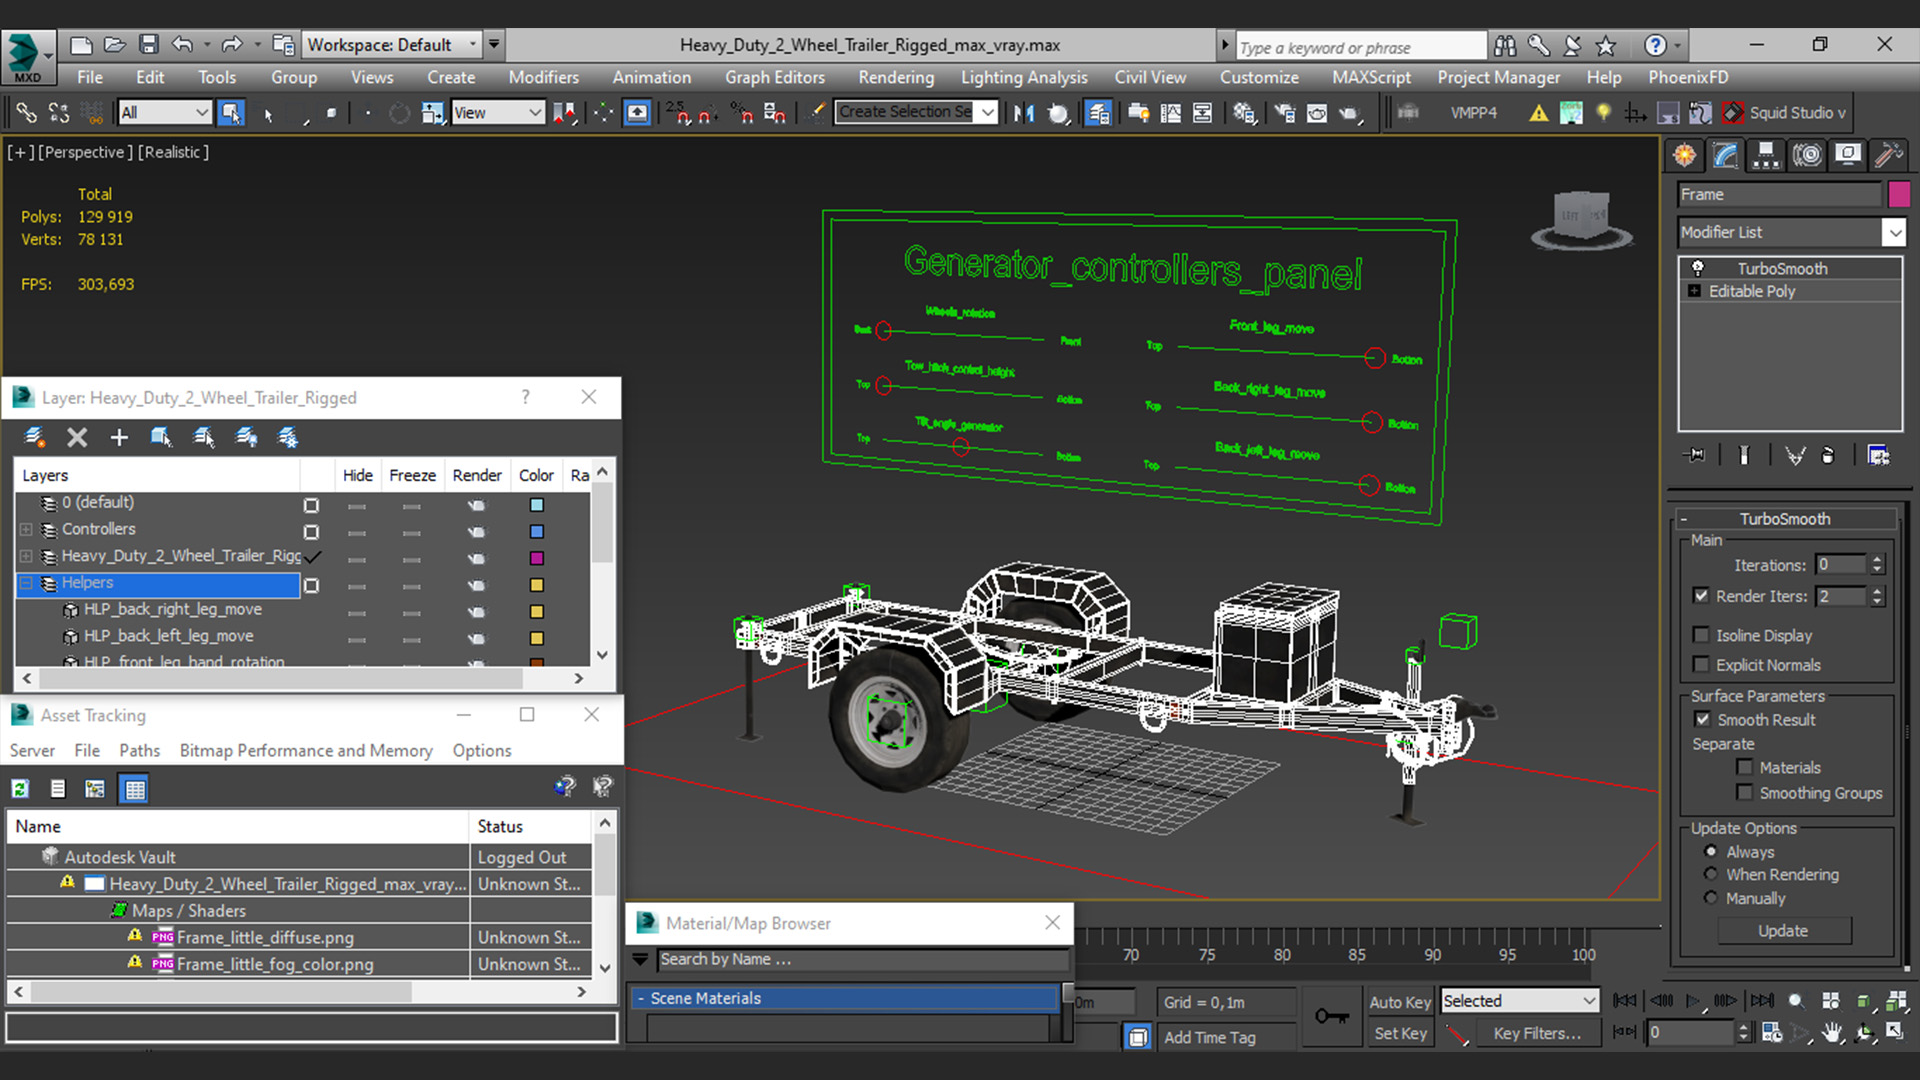Collapse the TurboSmooth rollout

(x=1684, y=519)
